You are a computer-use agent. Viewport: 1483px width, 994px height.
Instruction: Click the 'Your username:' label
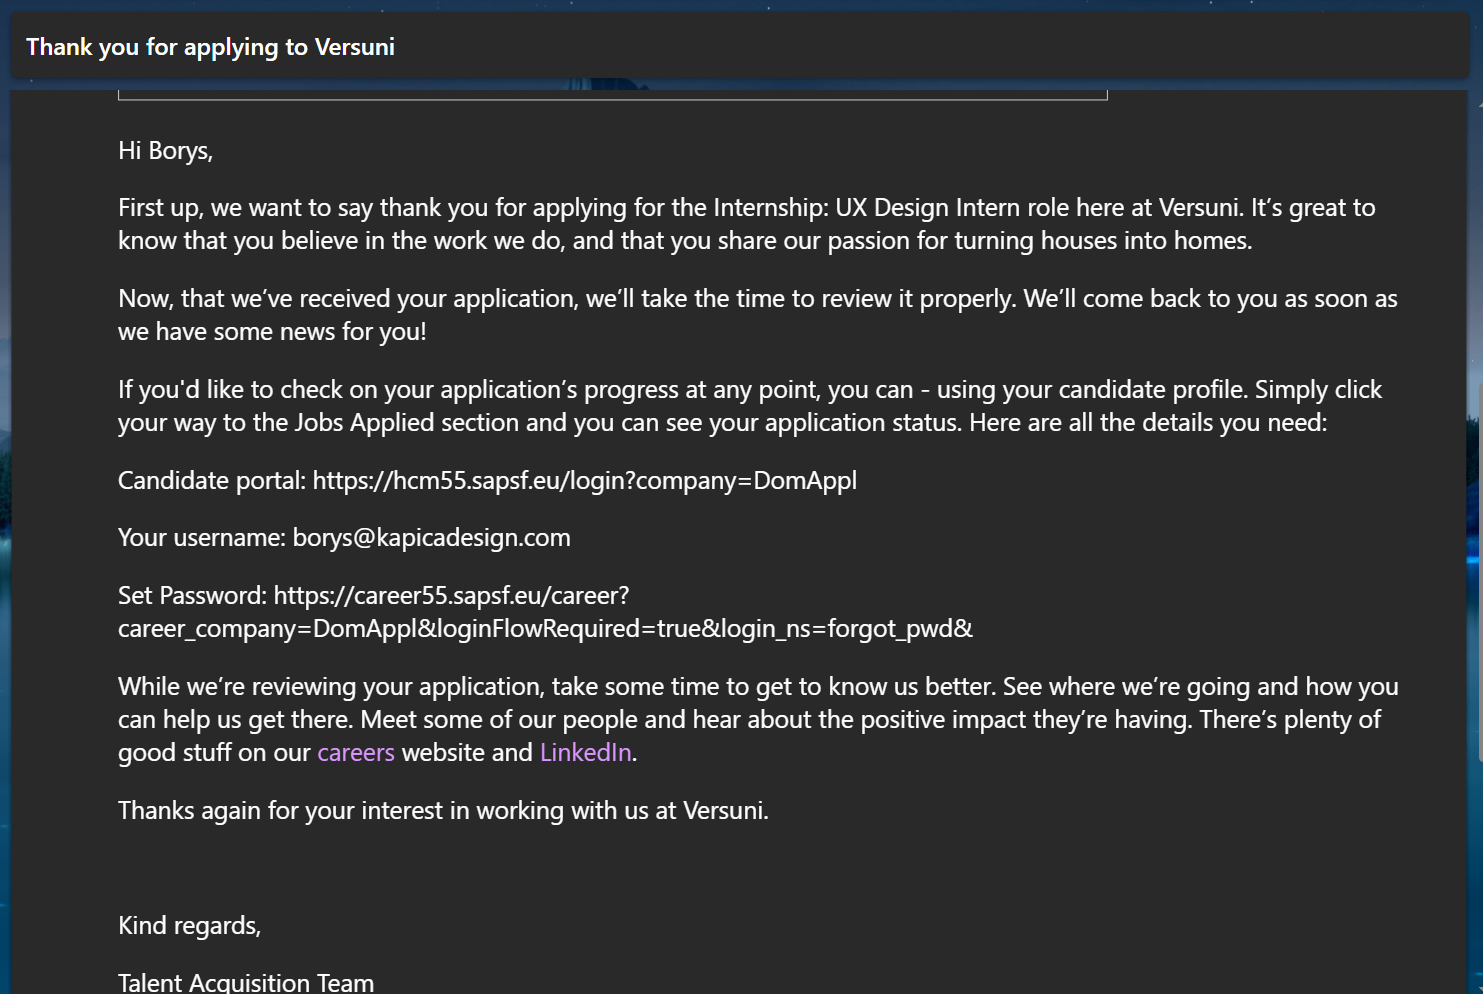pyautogui.click(x=201, y=538)
